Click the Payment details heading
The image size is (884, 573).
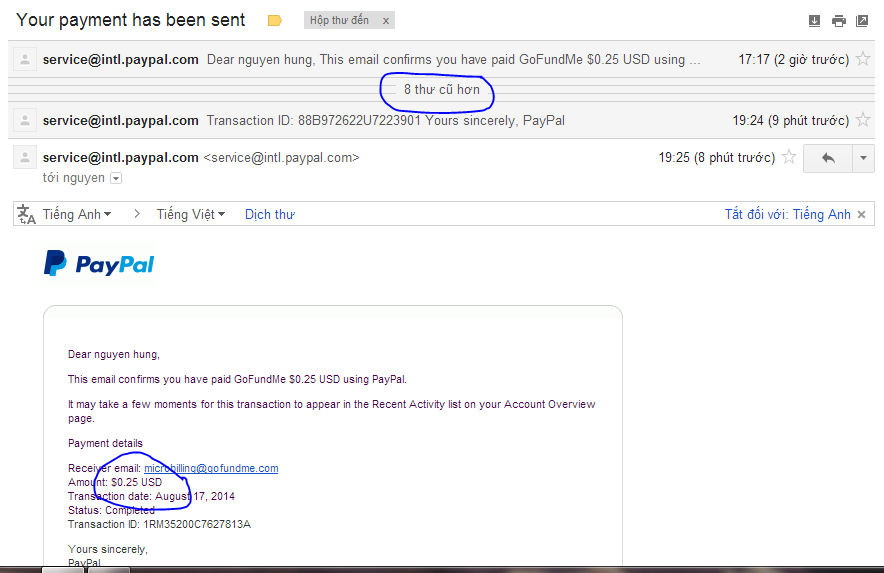point(105,443)
